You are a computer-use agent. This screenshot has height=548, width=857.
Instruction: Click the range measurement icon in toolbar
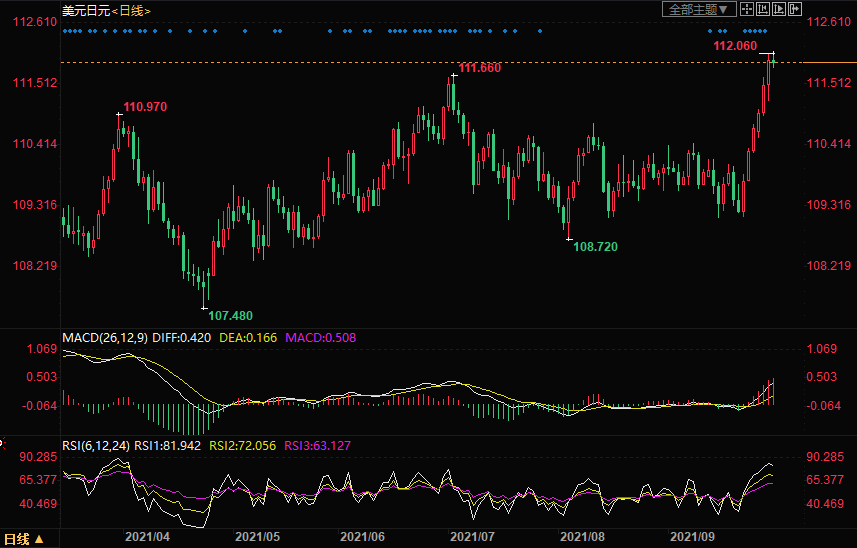coord(762,9)
